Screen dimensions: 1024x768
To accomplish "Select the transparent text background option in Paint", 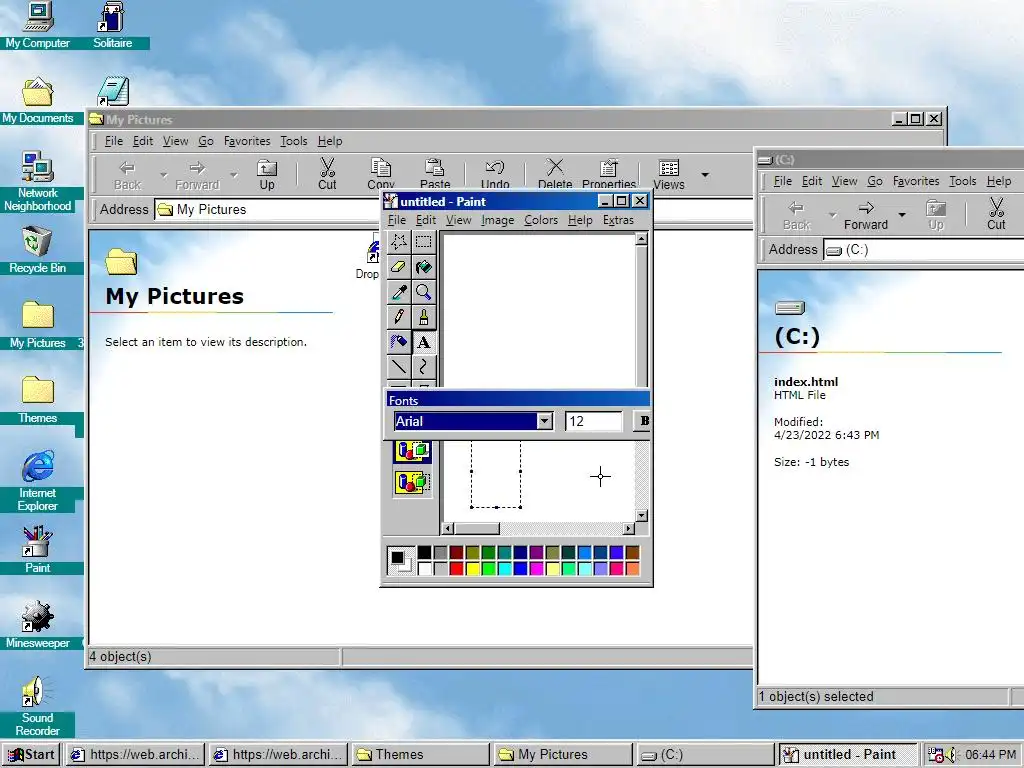I will [412, 483].
